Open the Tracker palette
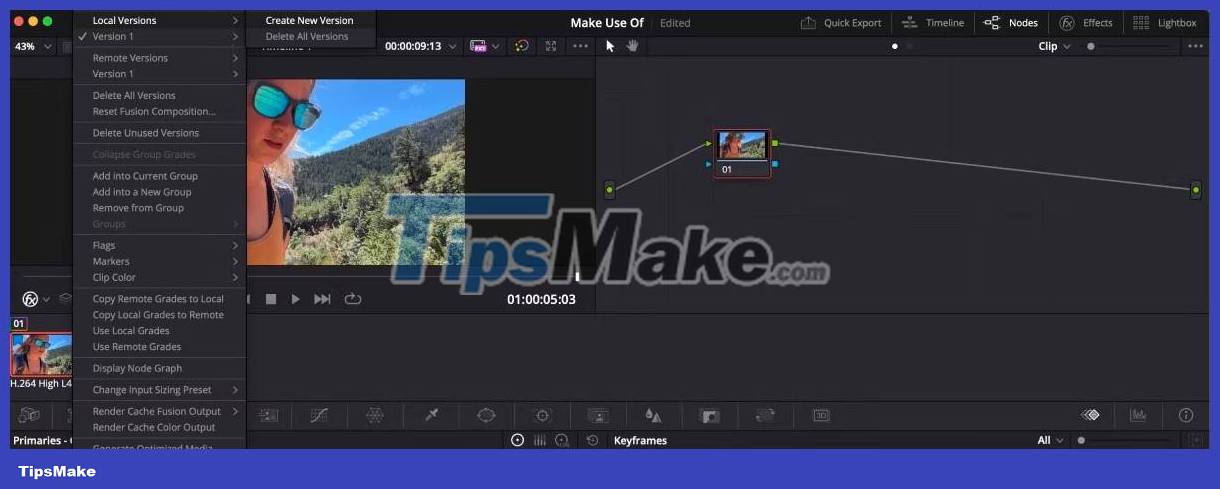The height and width of the screenshot is (489, 1220). [x=542, y=415]
